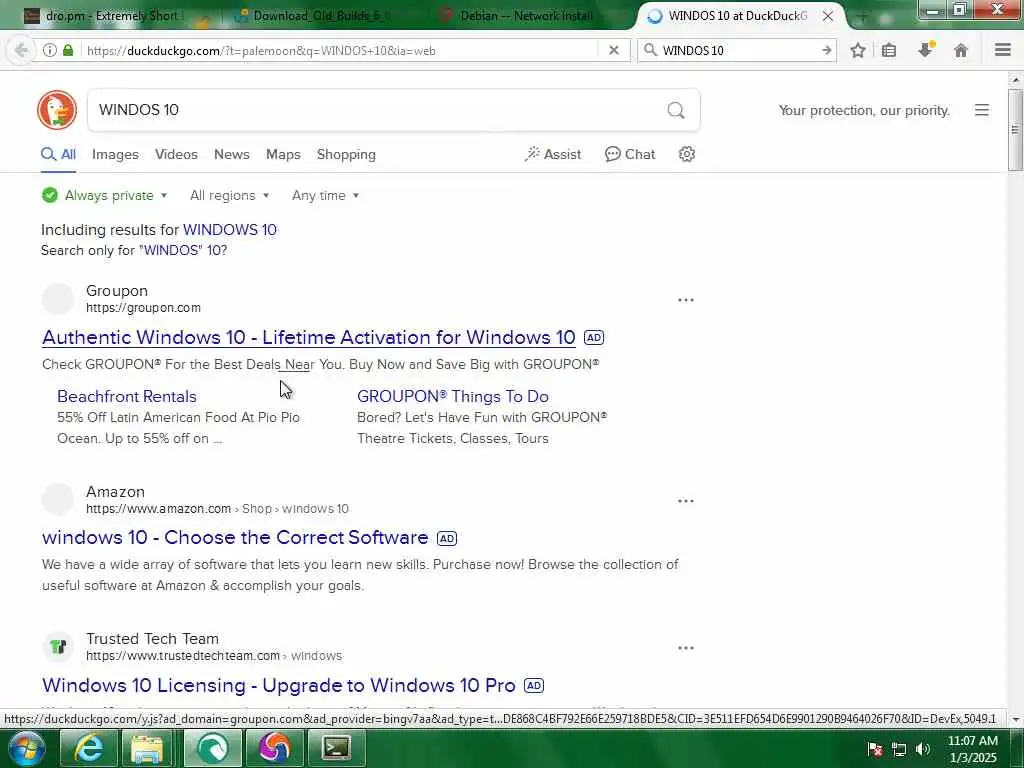The image size is (1024, 768).
Task: Open GROUPON Things To Do sublink
Action: coord(453,396)
